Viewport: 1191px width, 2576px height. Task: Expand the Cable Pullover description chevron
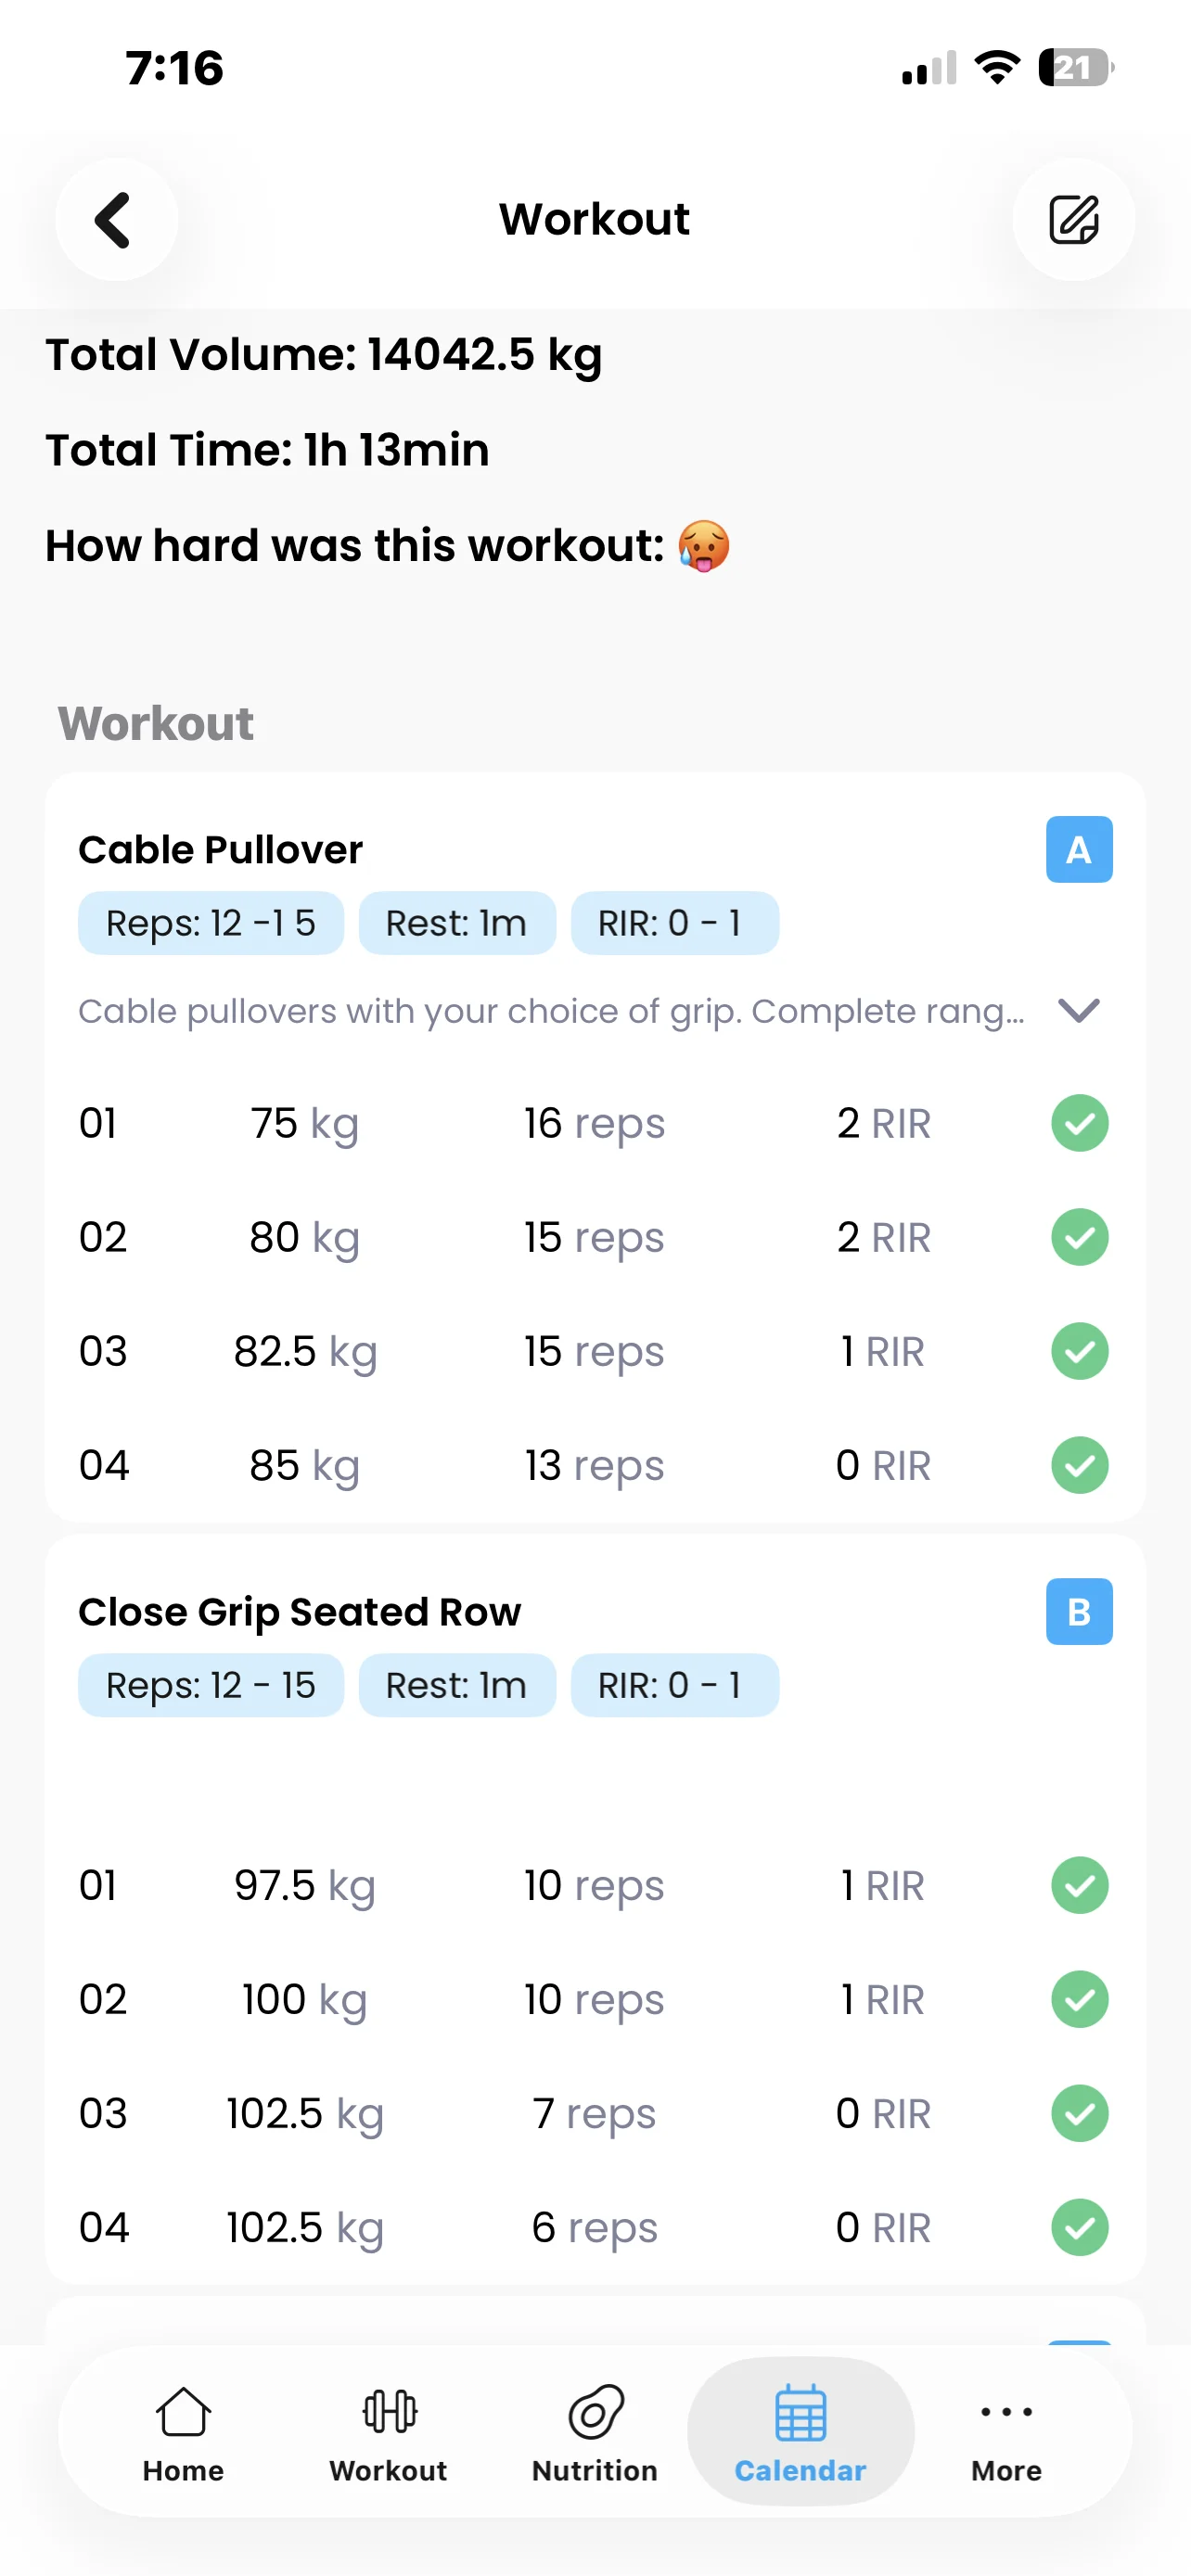(1078, 1011)
